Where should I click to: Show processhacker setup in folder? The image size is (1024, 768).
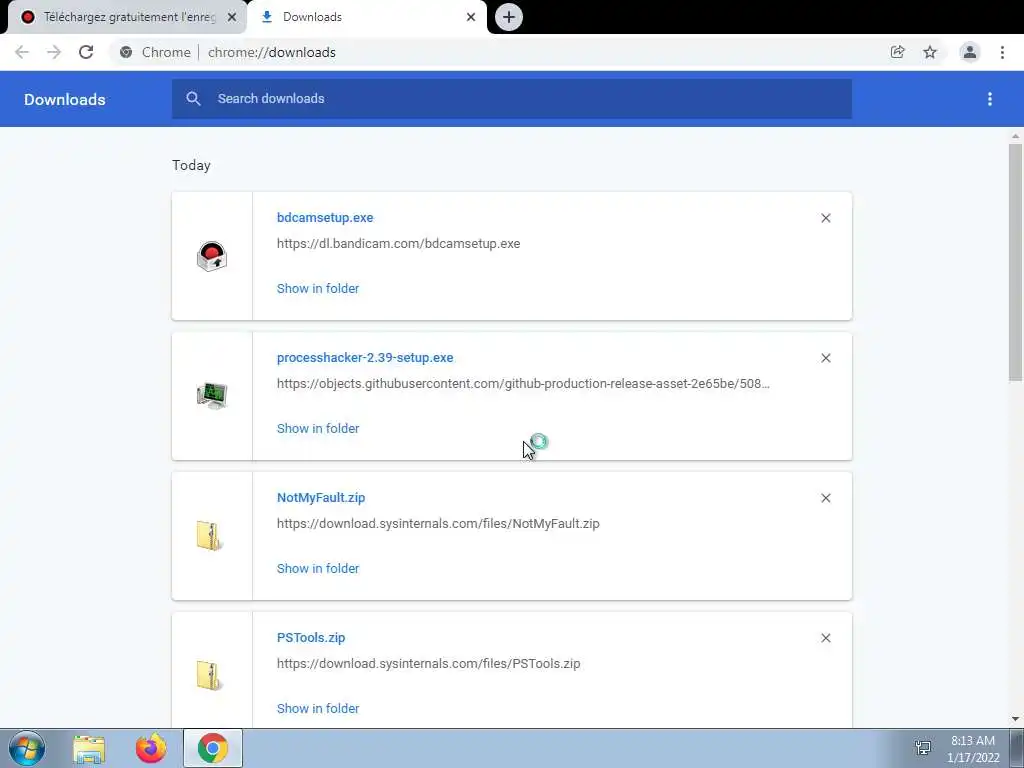click(318, 428)
